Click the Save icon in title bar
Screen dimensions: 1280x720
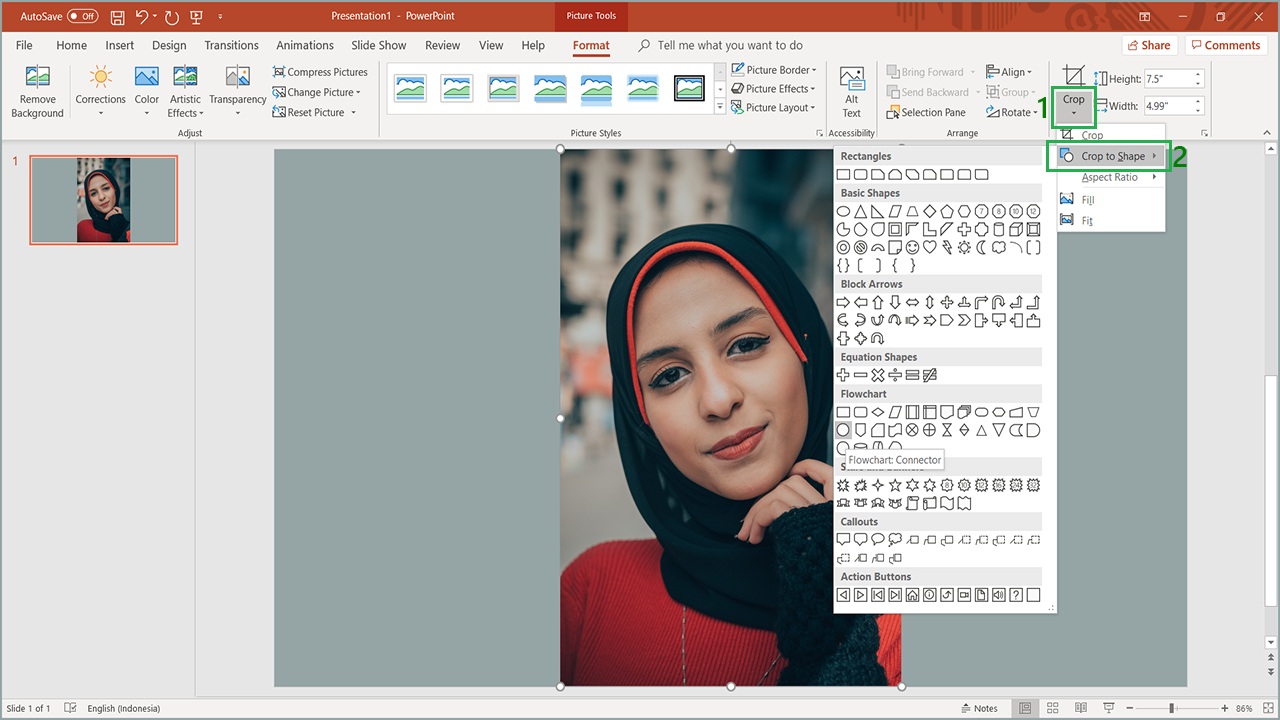(x=117, y=17)
